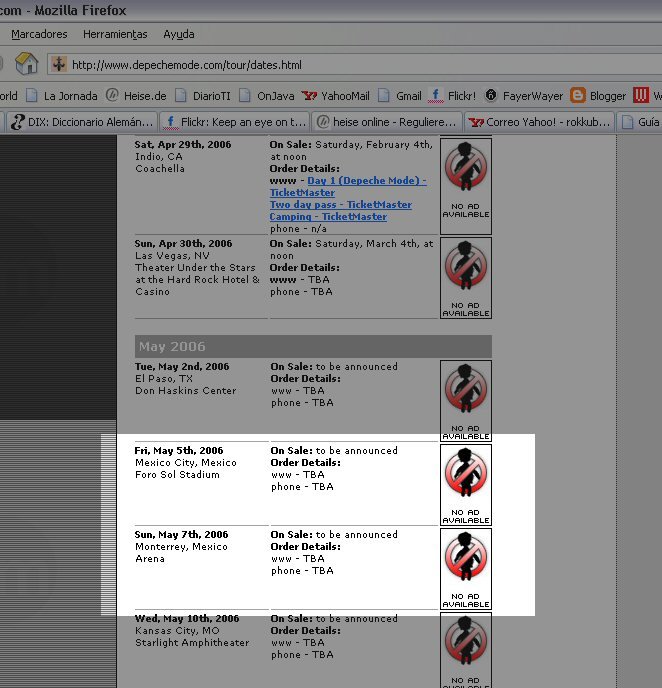Open Day 1 (Depeche Mode) TicketMaster link
Screen dimensions: 662x688
tap(348, 186)
